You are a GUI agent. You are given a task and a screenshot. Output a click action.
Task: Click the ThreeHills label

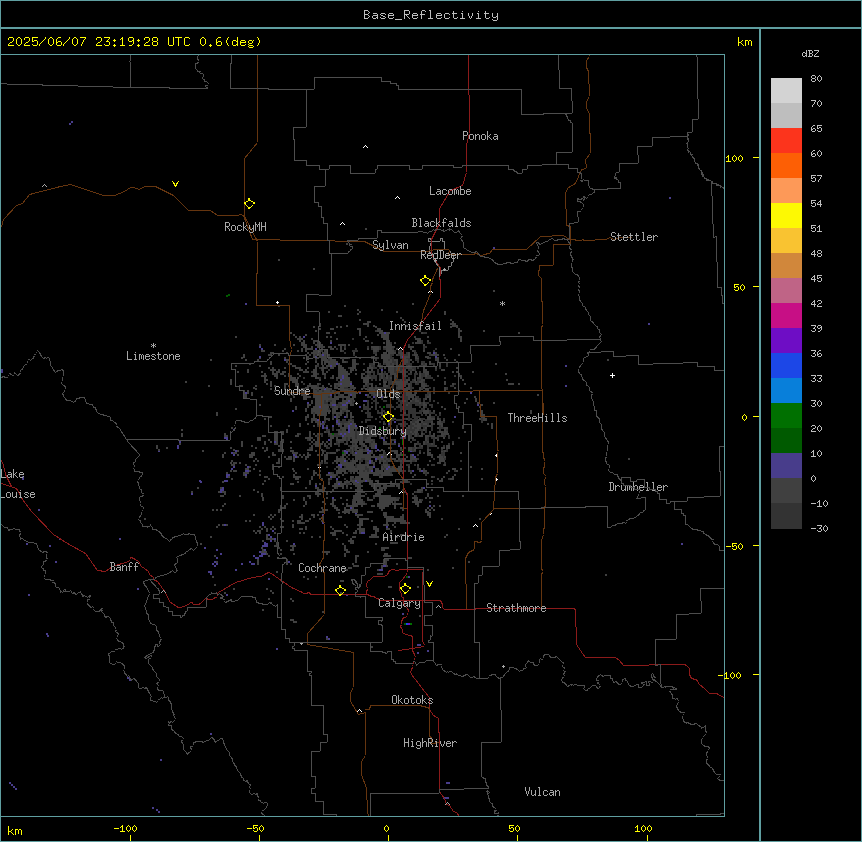[x=537, y=418]
